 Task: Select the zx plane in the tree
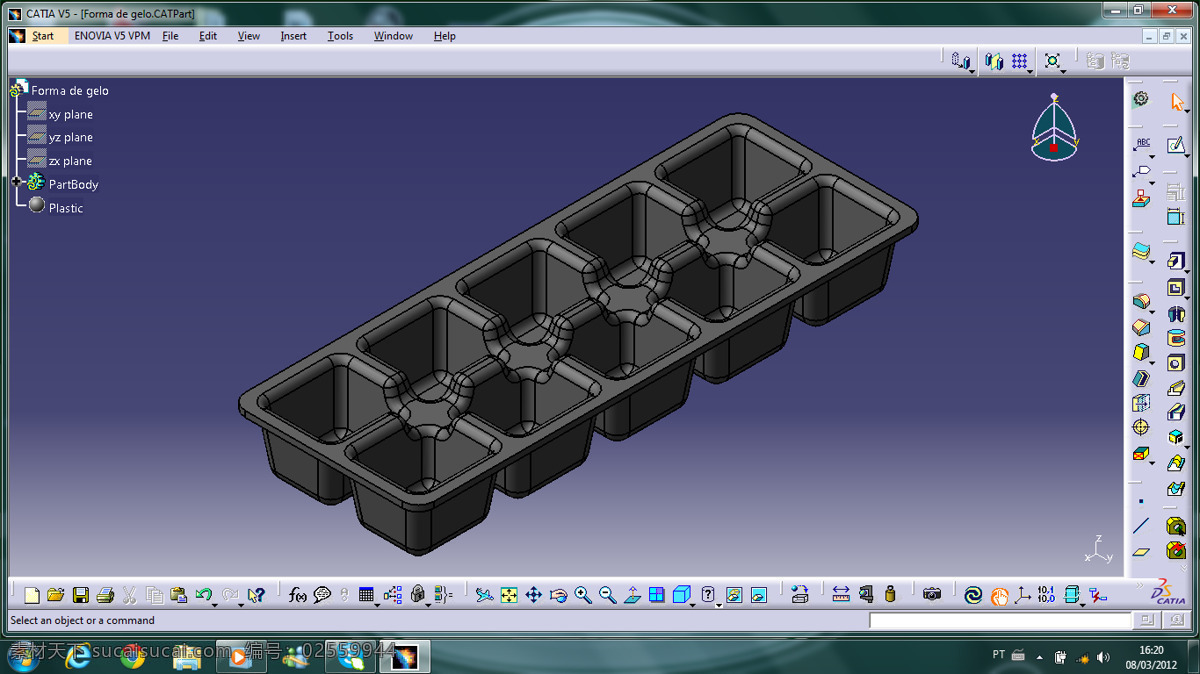(60, 161)
